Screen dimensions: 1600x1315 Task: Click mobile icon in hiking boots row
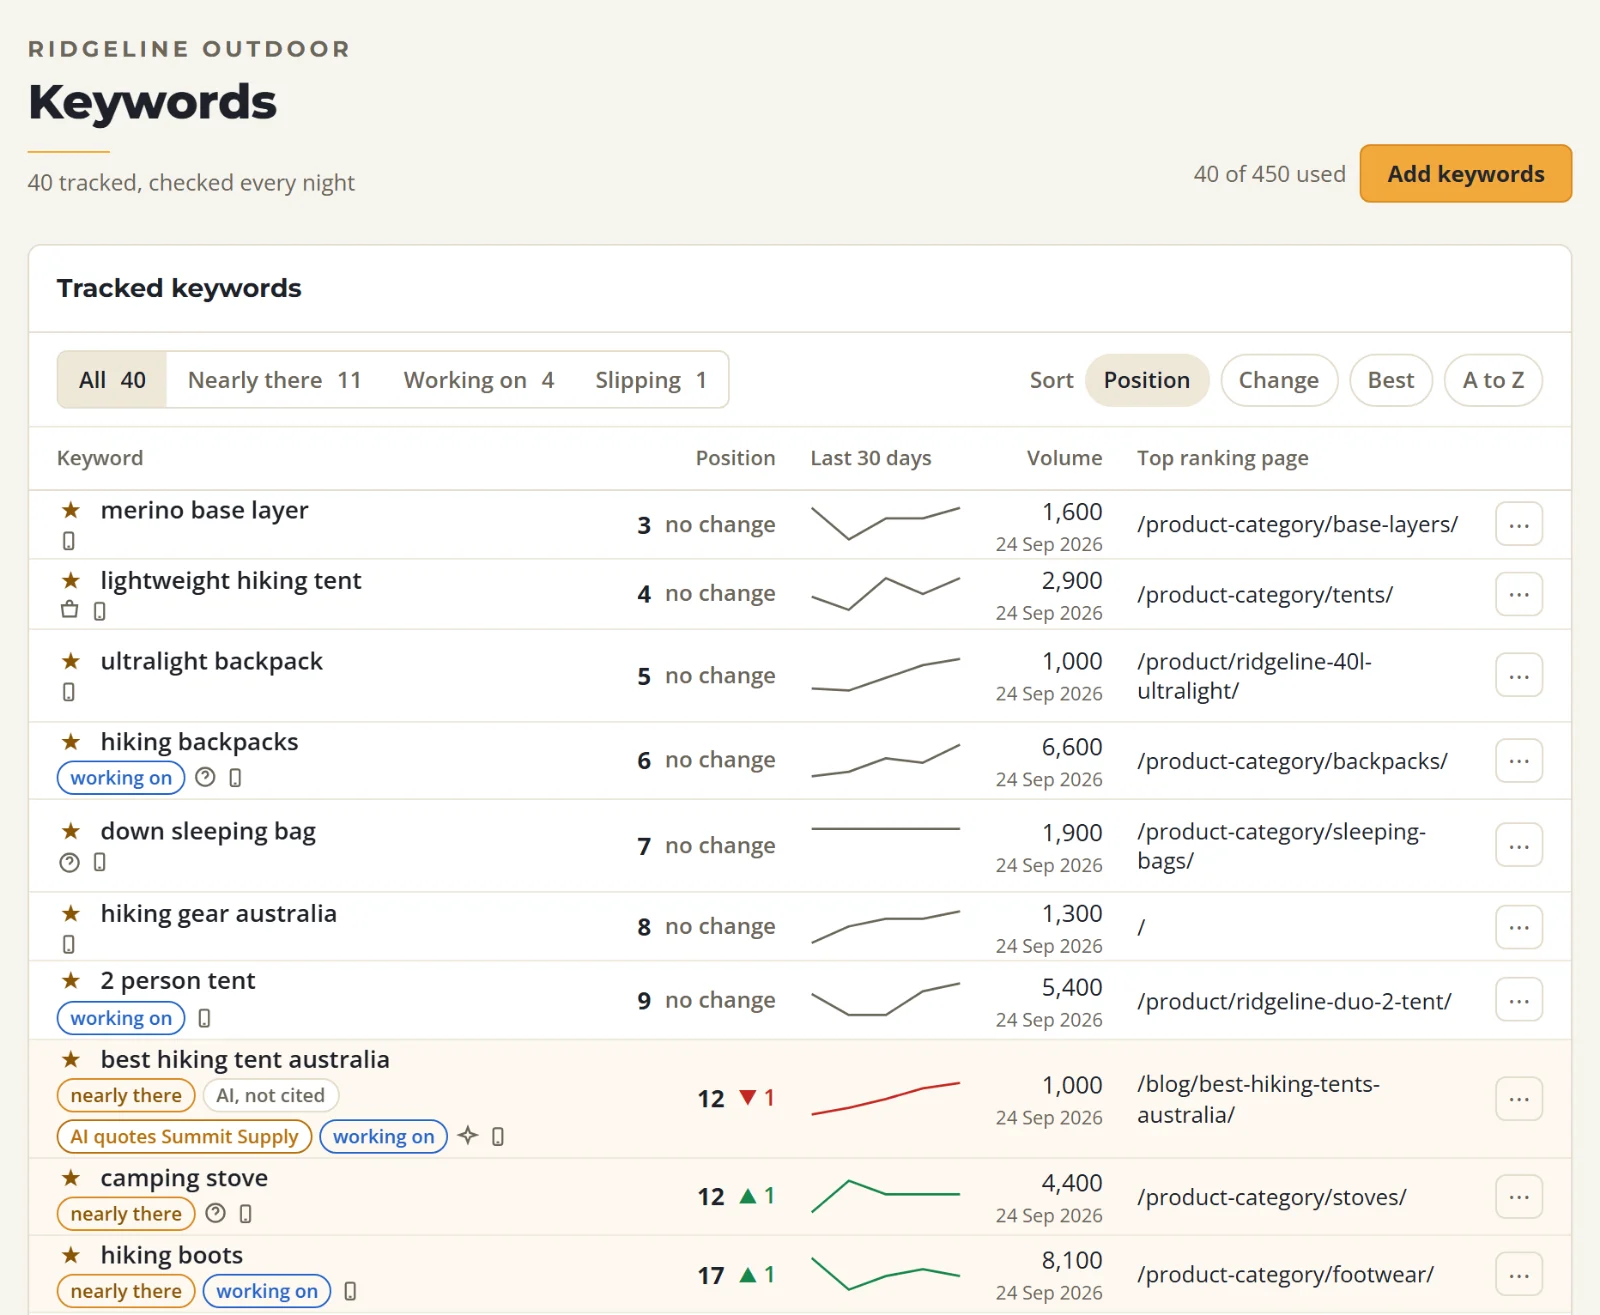click(x=350, y=1291)
